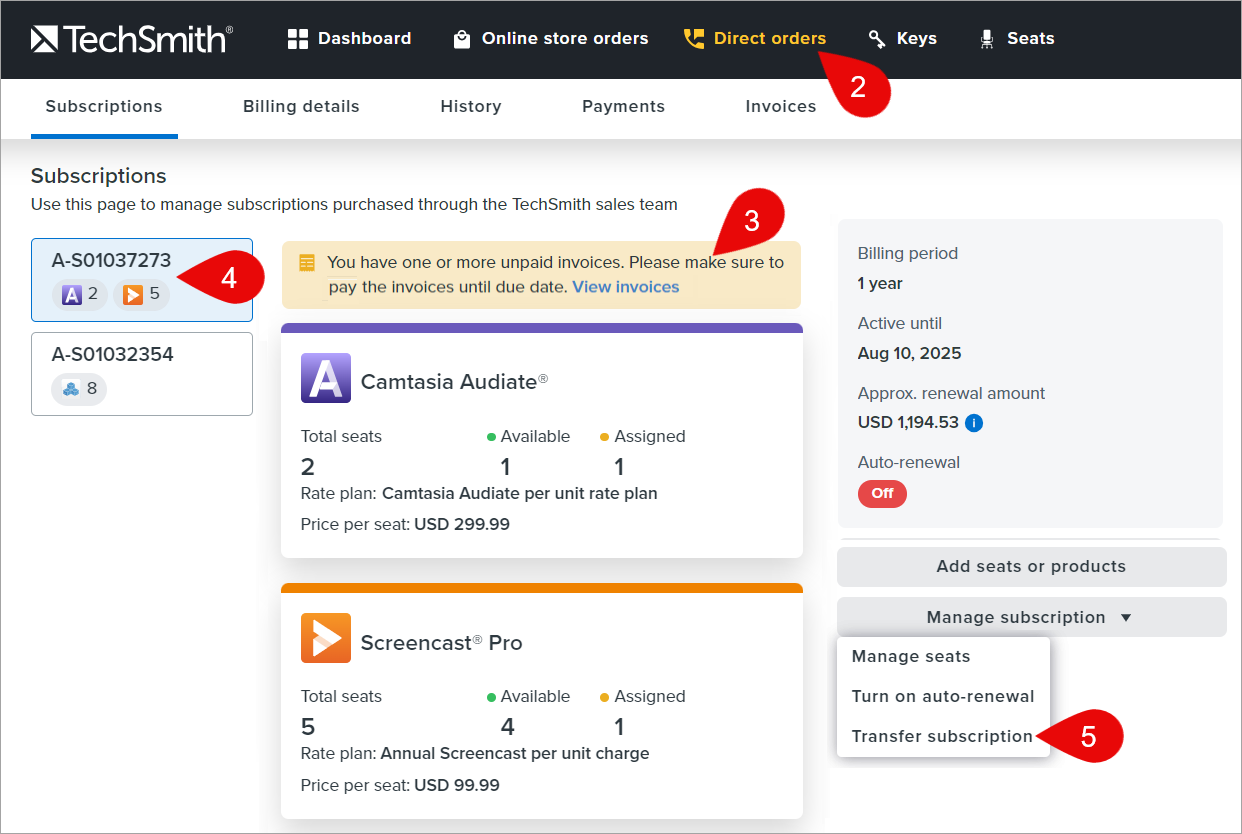
Task: Click the Camtasia Audiate product icon
Action: tap(326, 378)
